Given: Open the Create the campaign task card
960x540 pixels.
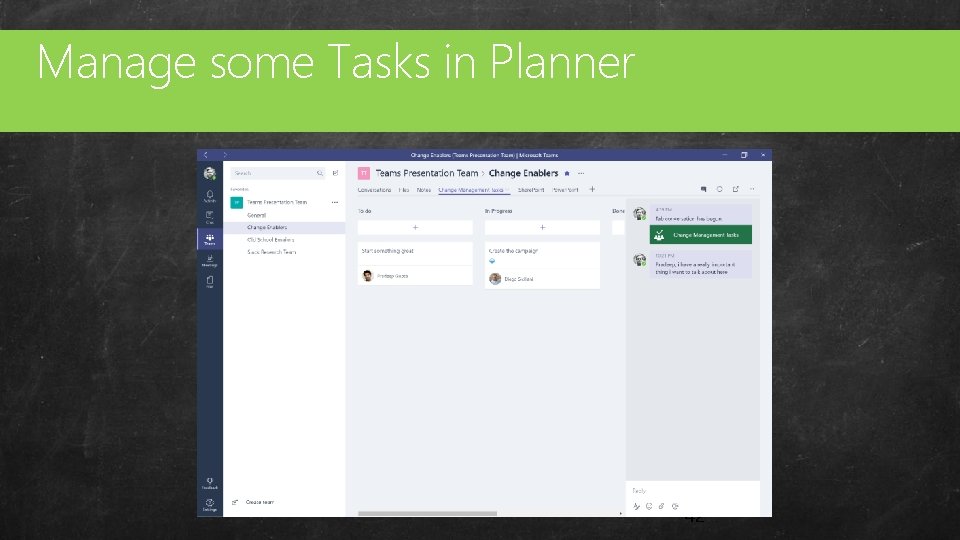Looking at the screenshot, I should (x=542, y=265).
